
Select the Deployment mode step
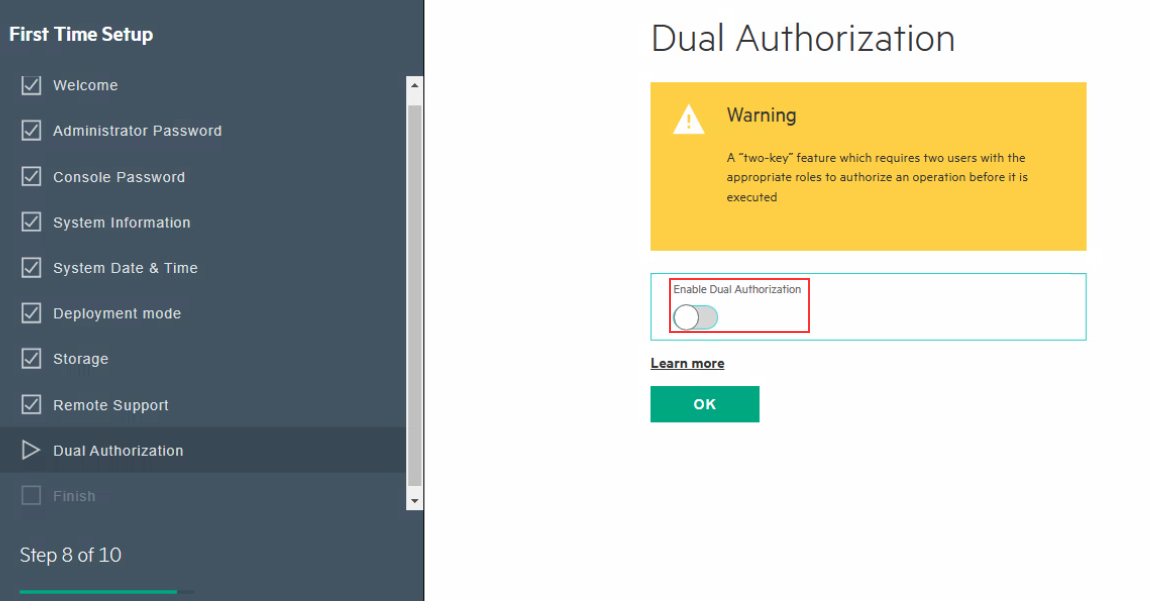pyautogui.click(x=117, y=313)
